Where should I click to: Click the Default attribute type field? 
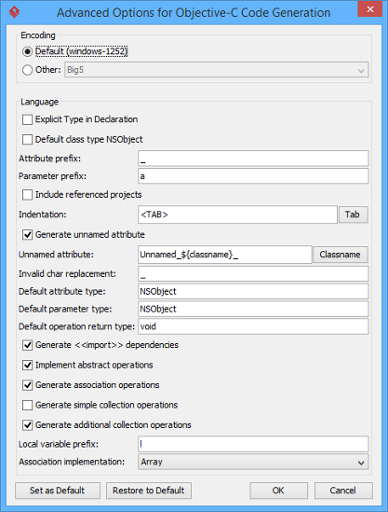coord(253,291)
